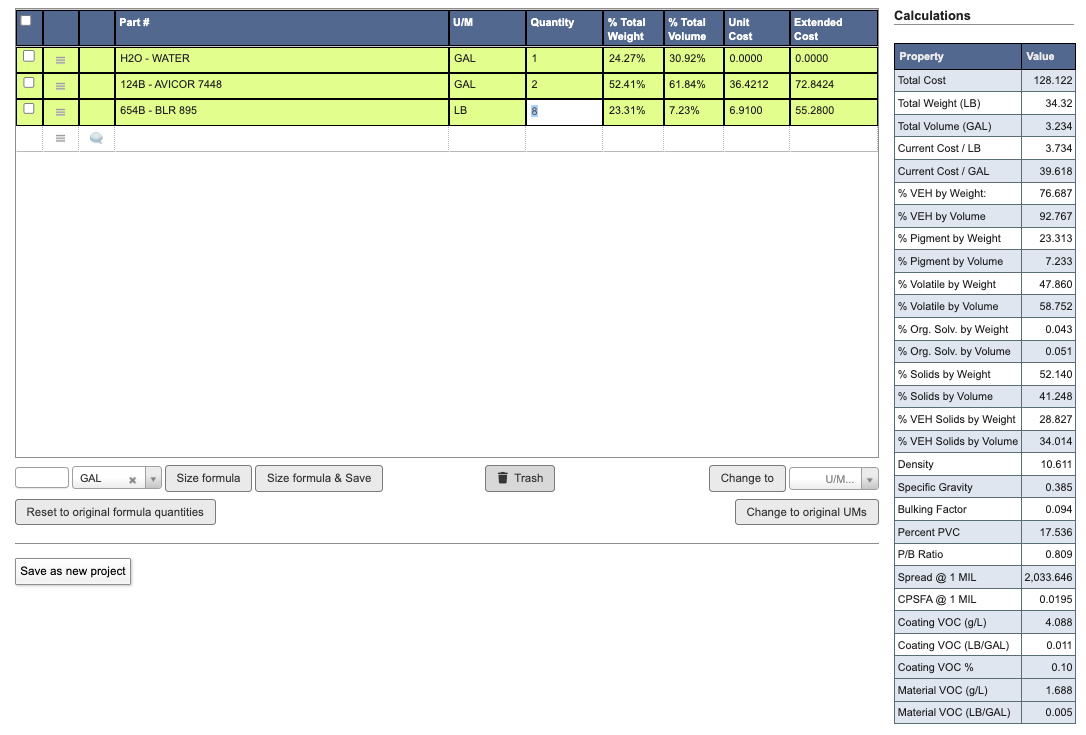The height and width of the screenshot is (735, 1086).
Task: Click the % Total Volume column header
Action: 693,28
